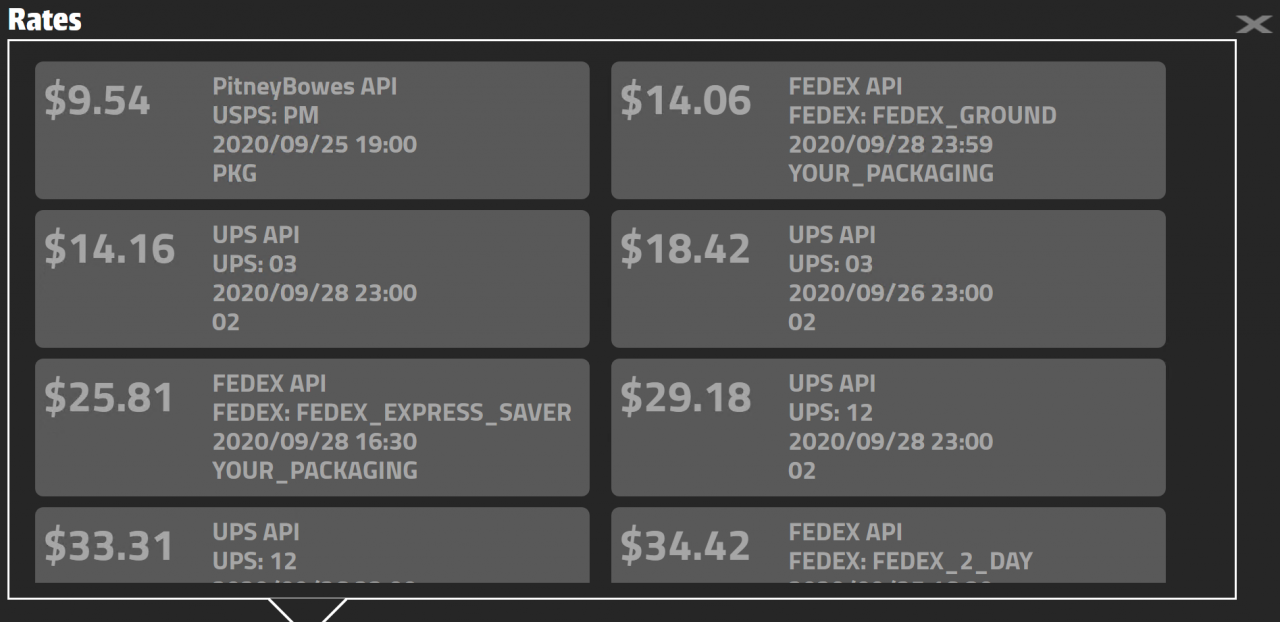Click the downward chevron below the rates list
Image resolution: width=1280 pixels, height=622 pixels.
(308, 610)
